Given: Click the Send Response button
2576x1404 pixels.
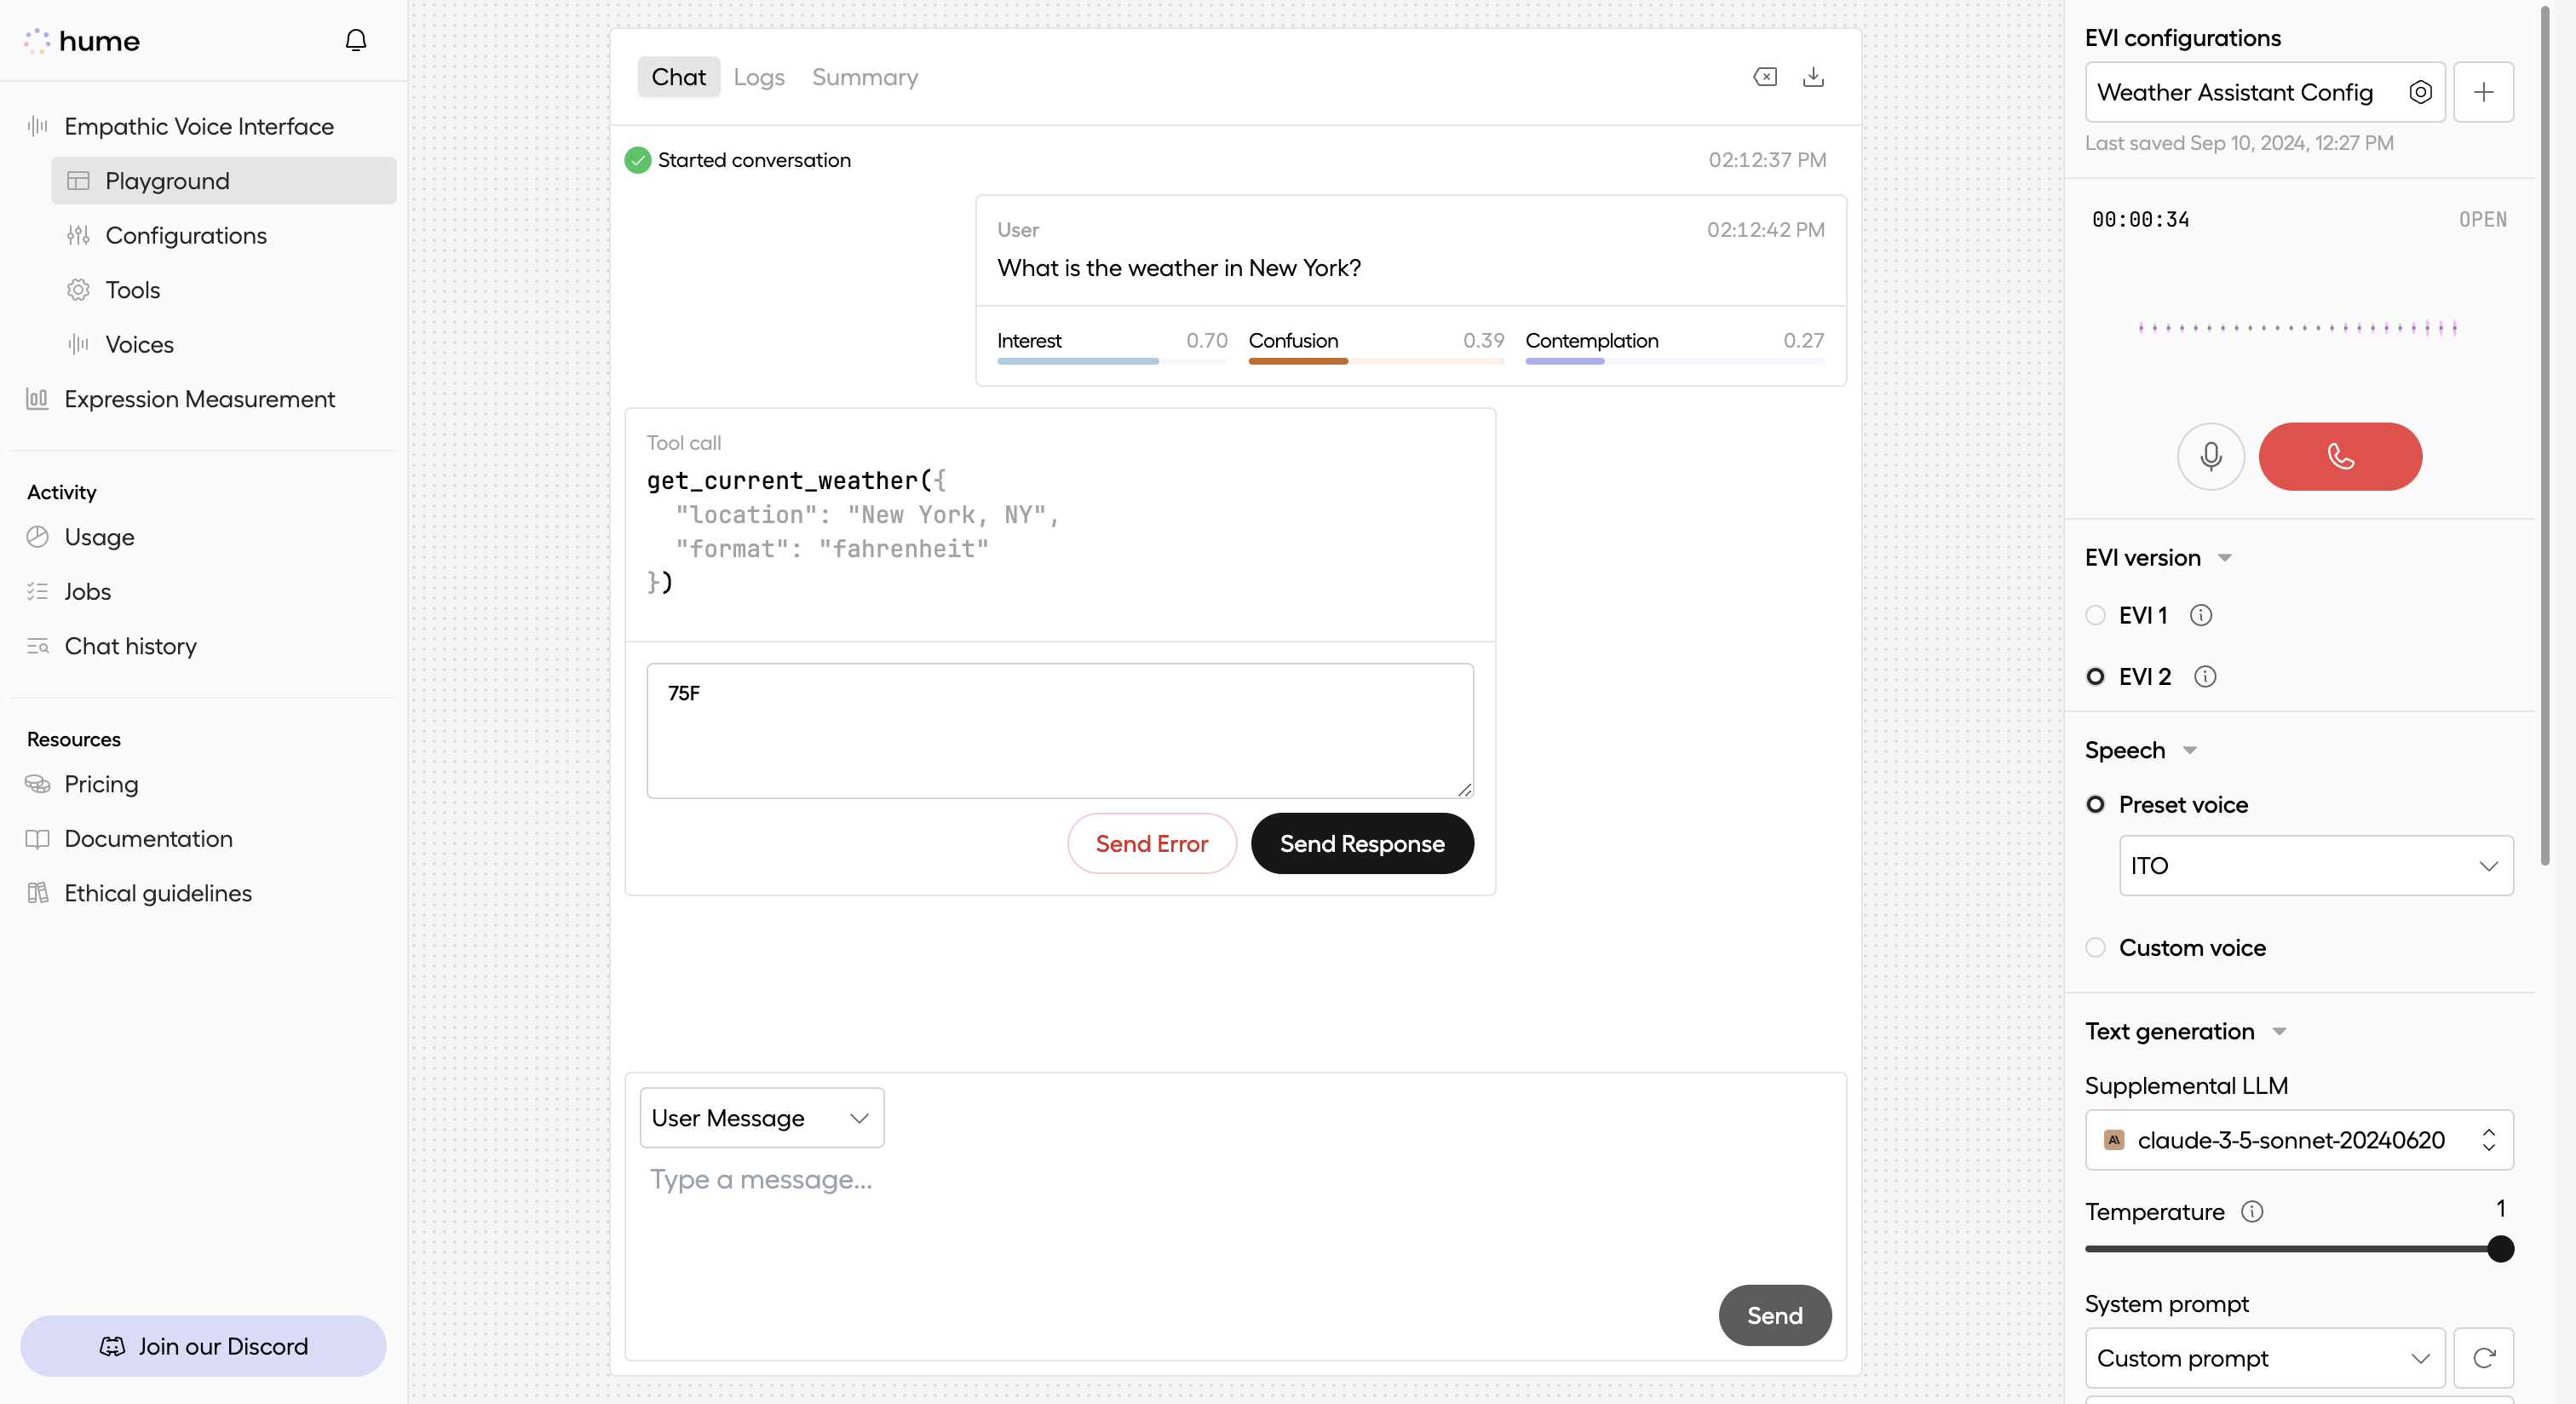Looking at the screenshot, I should tap(1361, 843).
